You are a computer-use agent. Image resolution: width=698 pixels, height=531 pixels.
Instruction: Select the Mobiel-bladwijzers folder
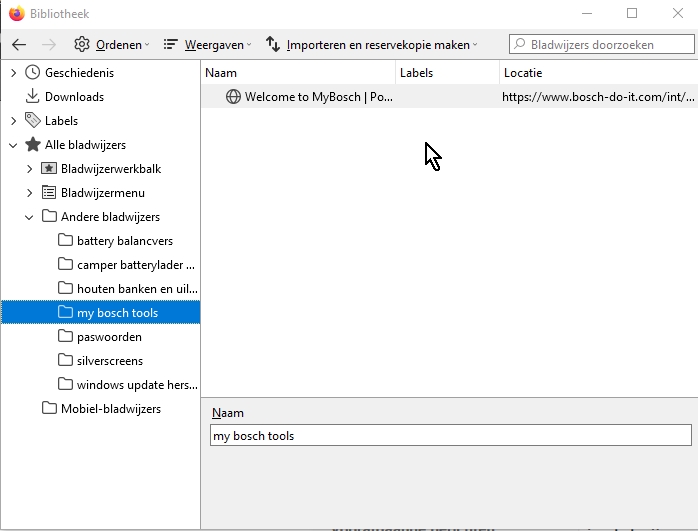[x=110, y=409]
